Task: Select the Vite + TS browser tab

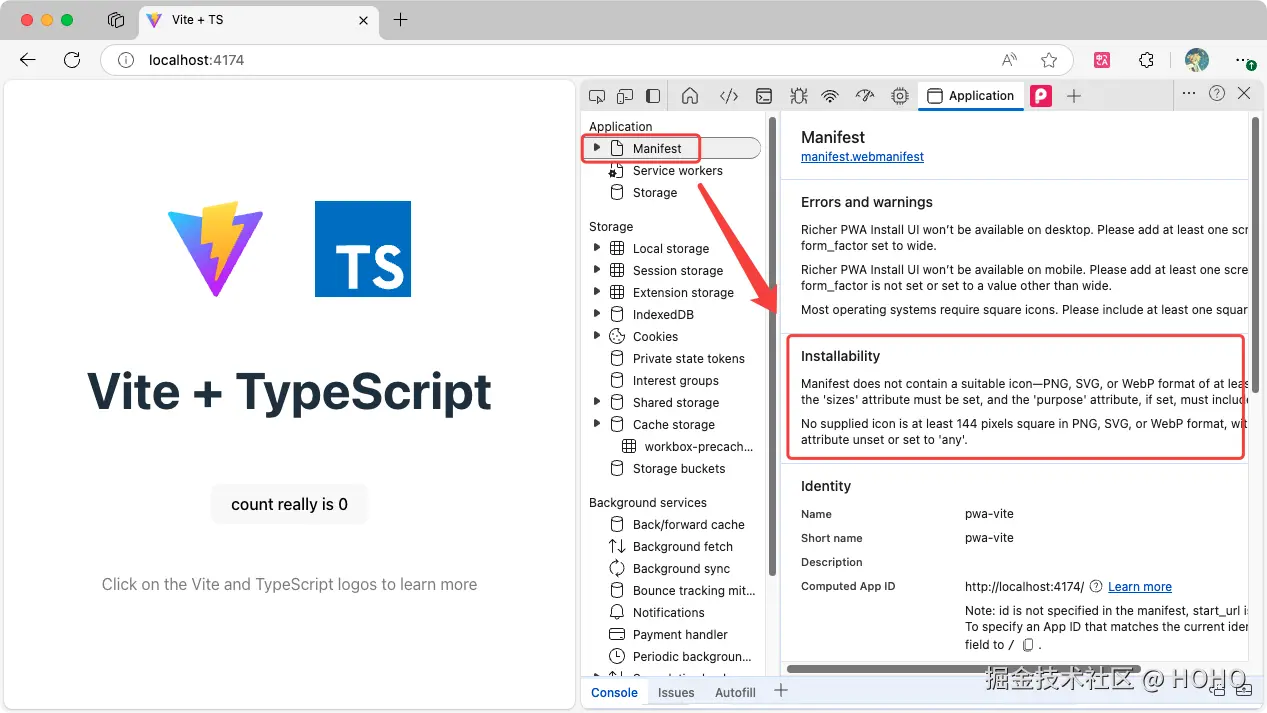Action: 258,20
